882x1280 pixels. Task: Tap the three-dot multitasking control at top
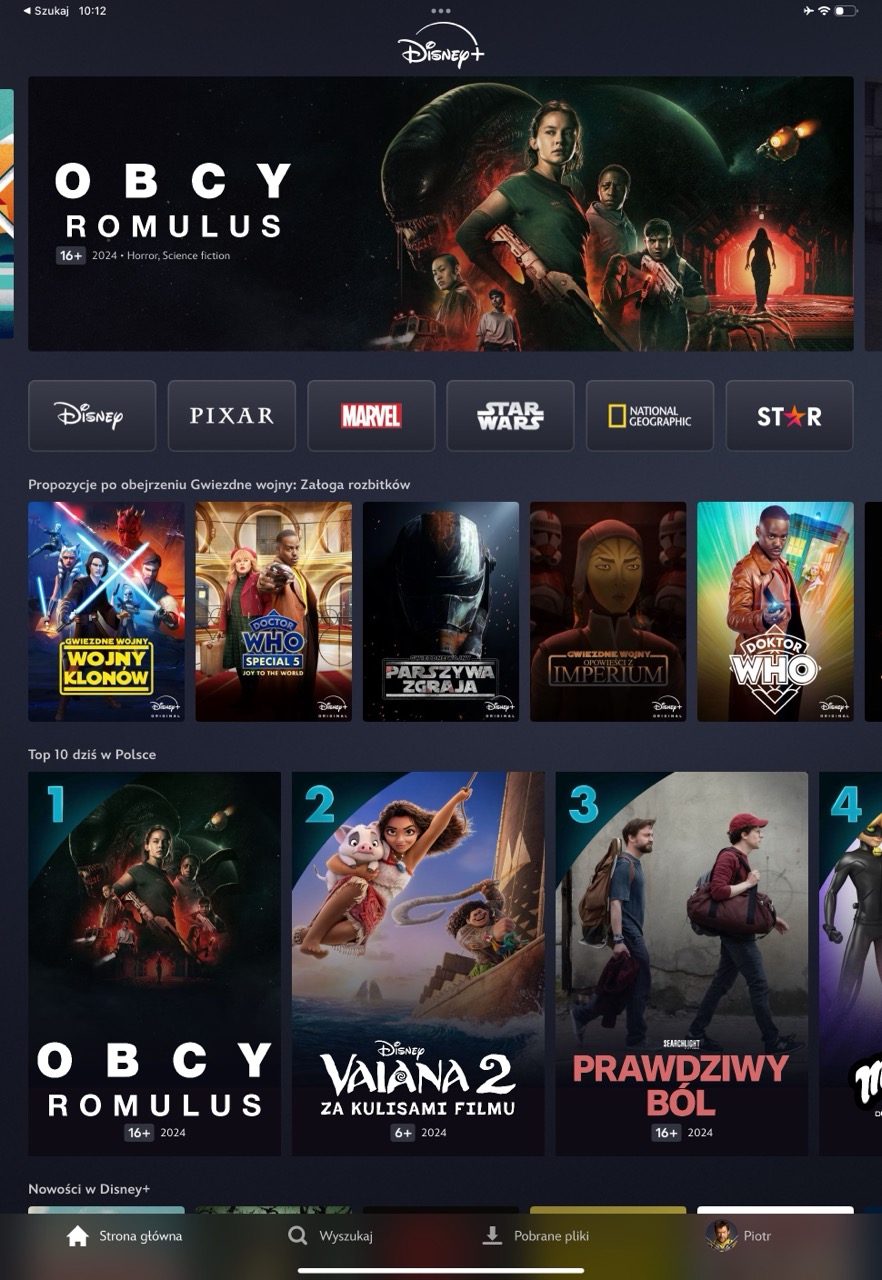pos(441,11)
